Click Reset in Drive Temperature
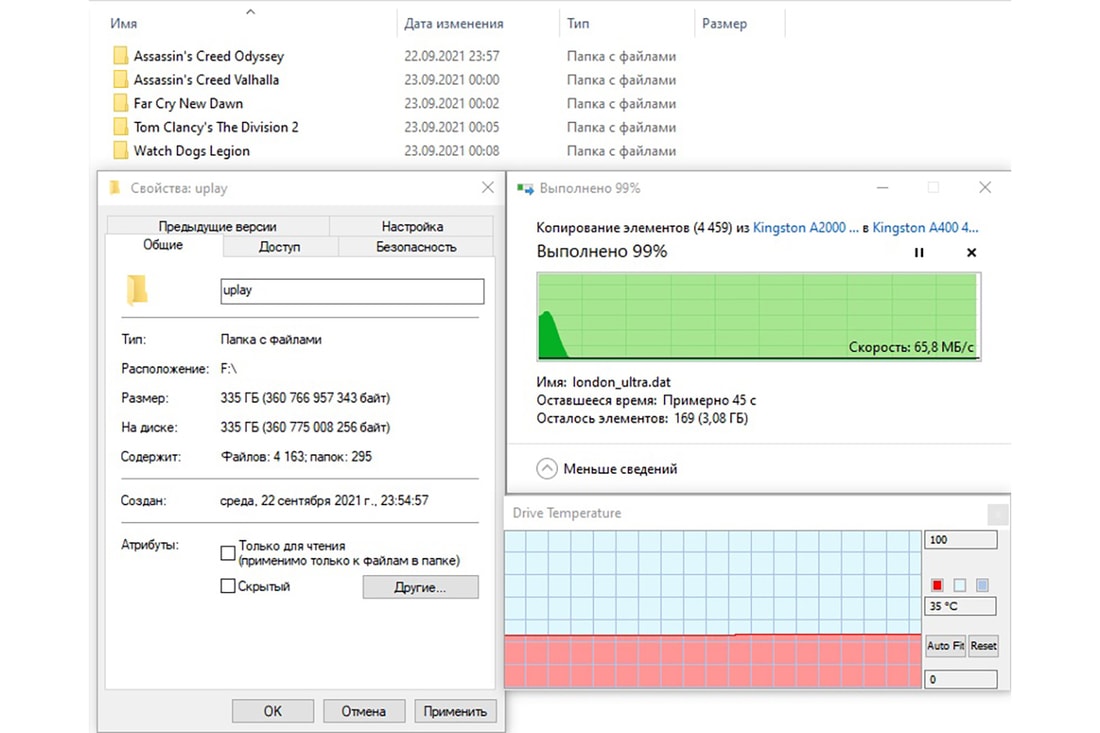Image resolution: width=1100 pixels, height=733 pixels. coord(983,645)
